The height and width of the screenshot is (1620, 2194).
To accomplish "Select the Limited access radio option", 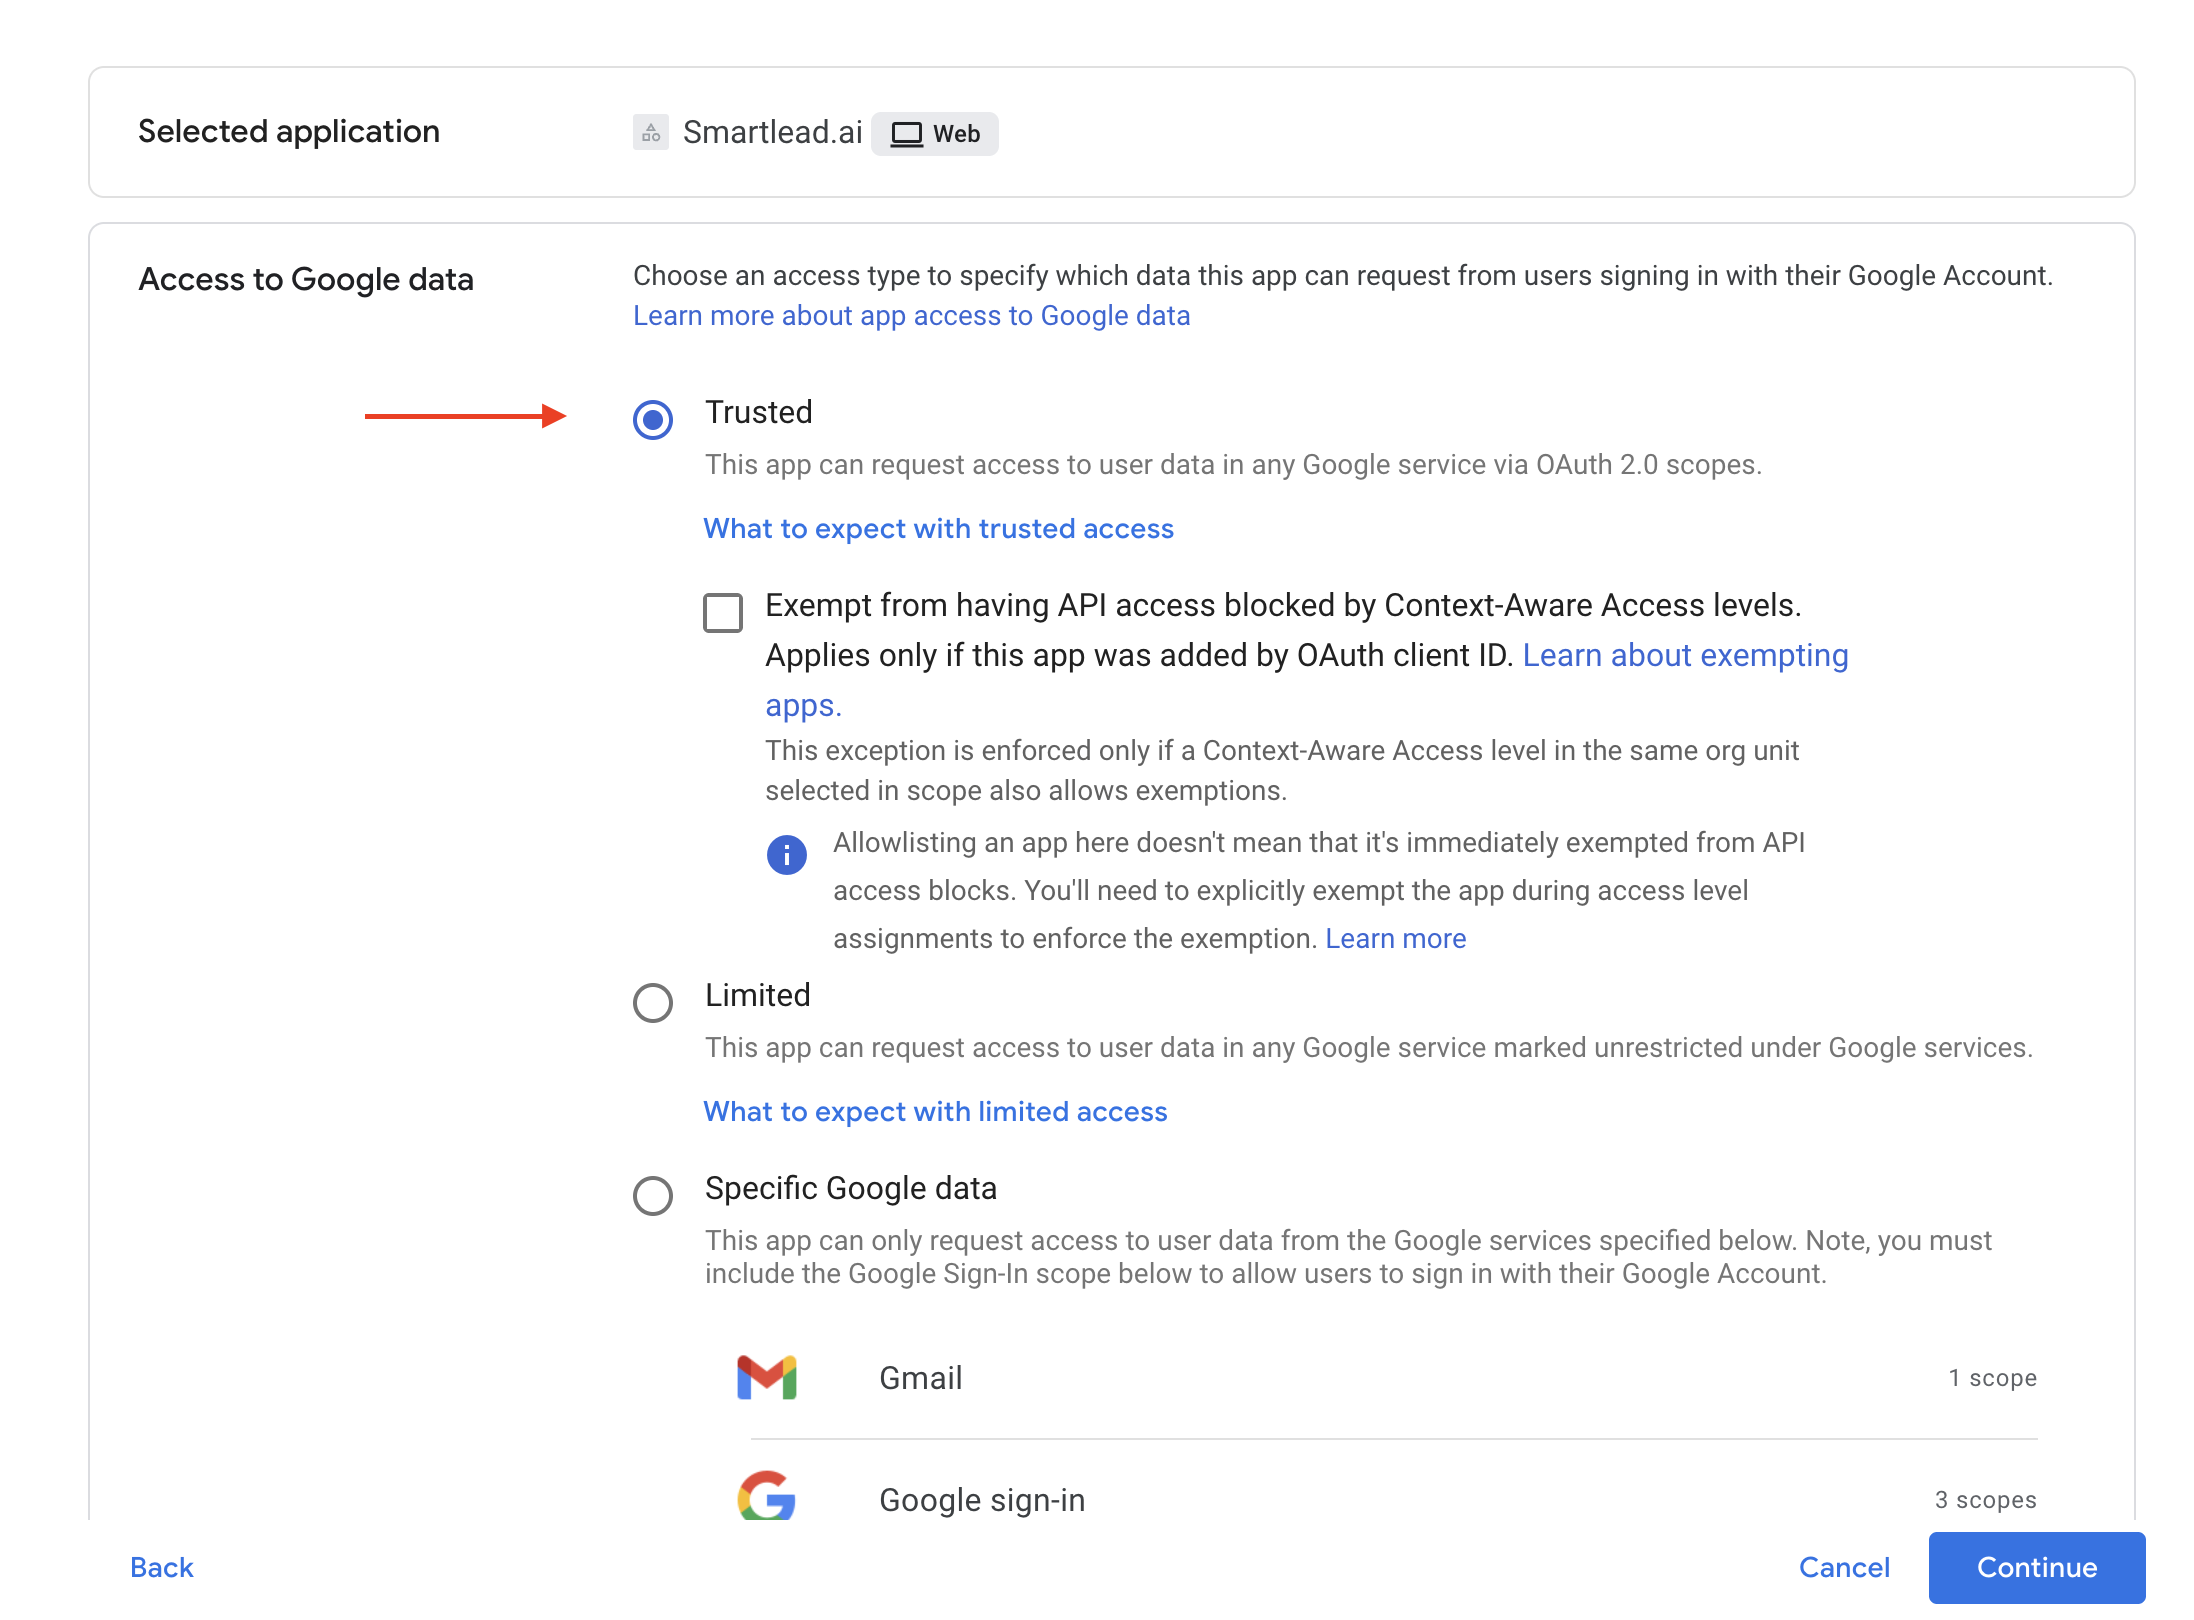I will pos(653,1002).
